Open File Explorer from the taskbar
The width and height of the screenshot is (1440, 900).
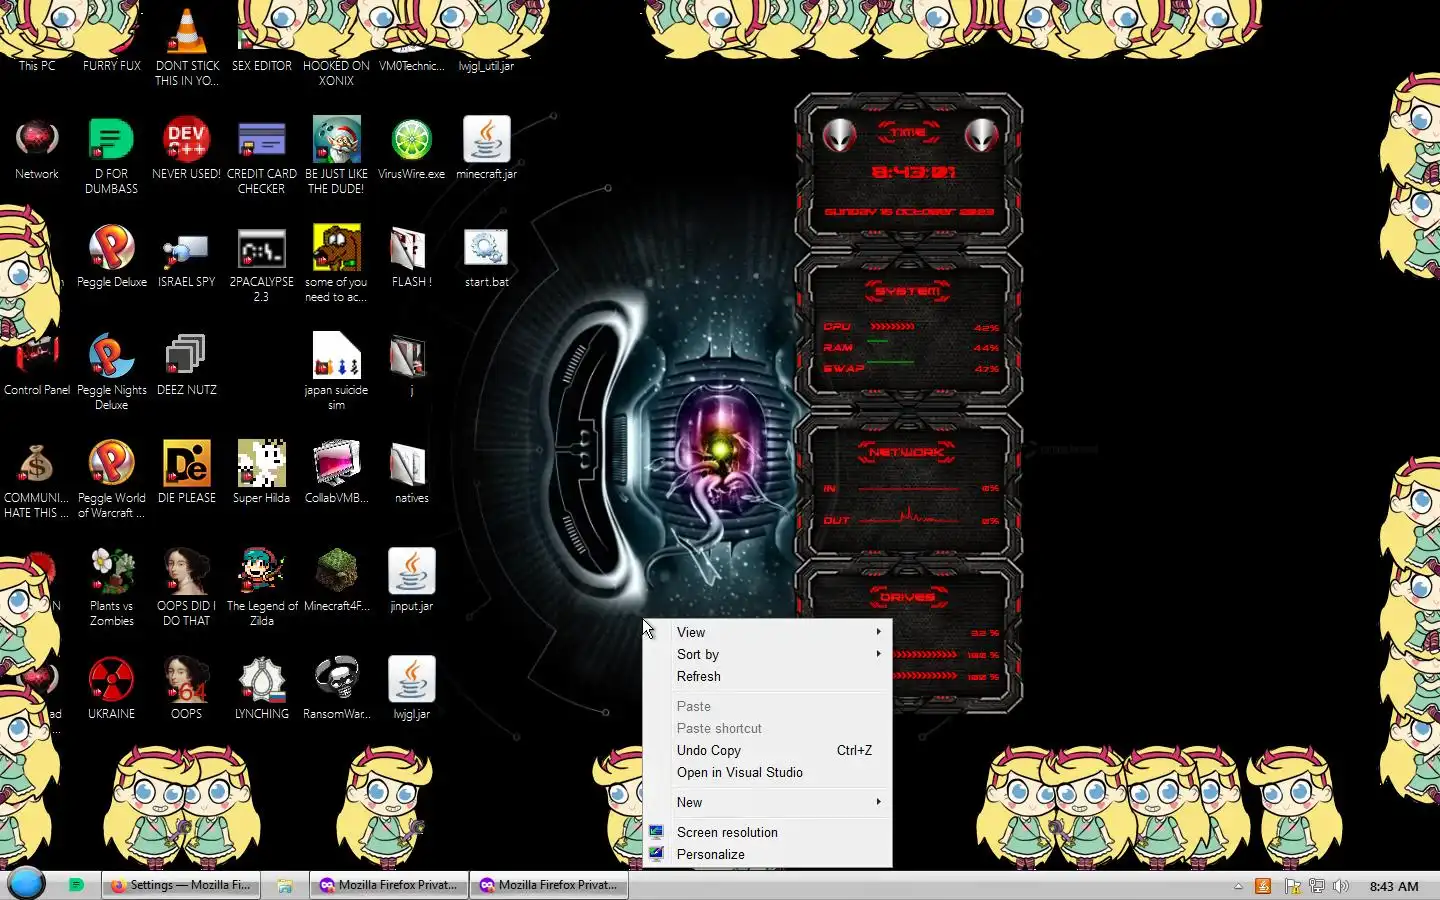point(285,886)
